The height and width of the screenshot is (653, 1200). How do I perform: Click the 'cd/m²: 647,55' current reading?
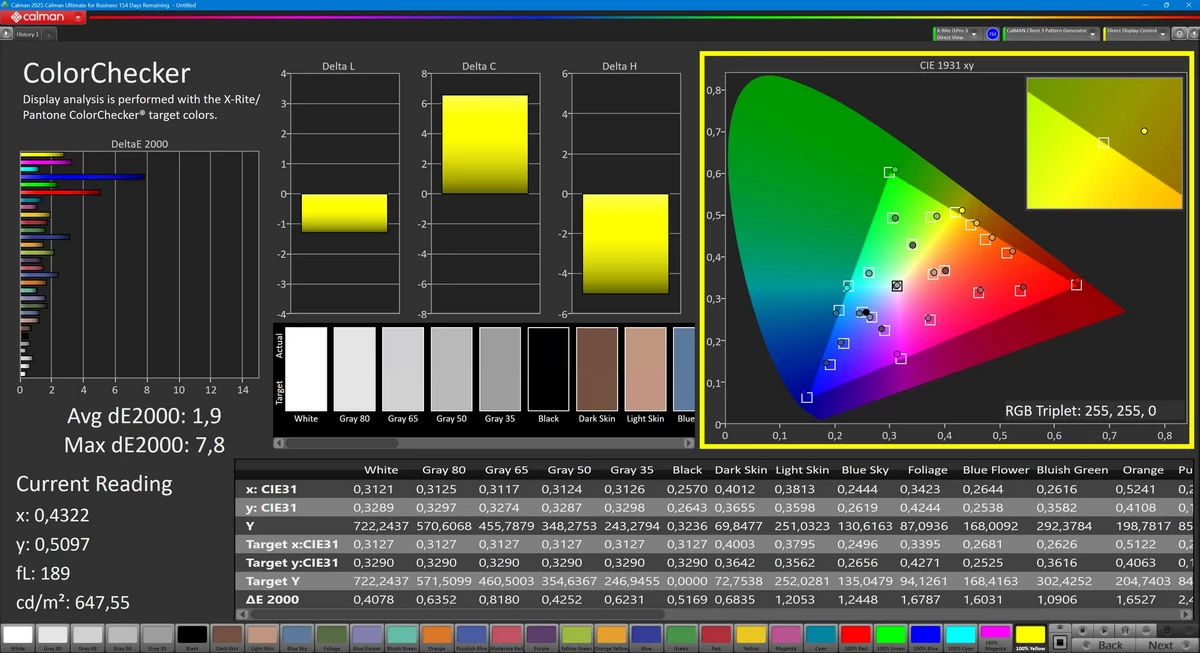pyautogui.click(x=72, y=603)
